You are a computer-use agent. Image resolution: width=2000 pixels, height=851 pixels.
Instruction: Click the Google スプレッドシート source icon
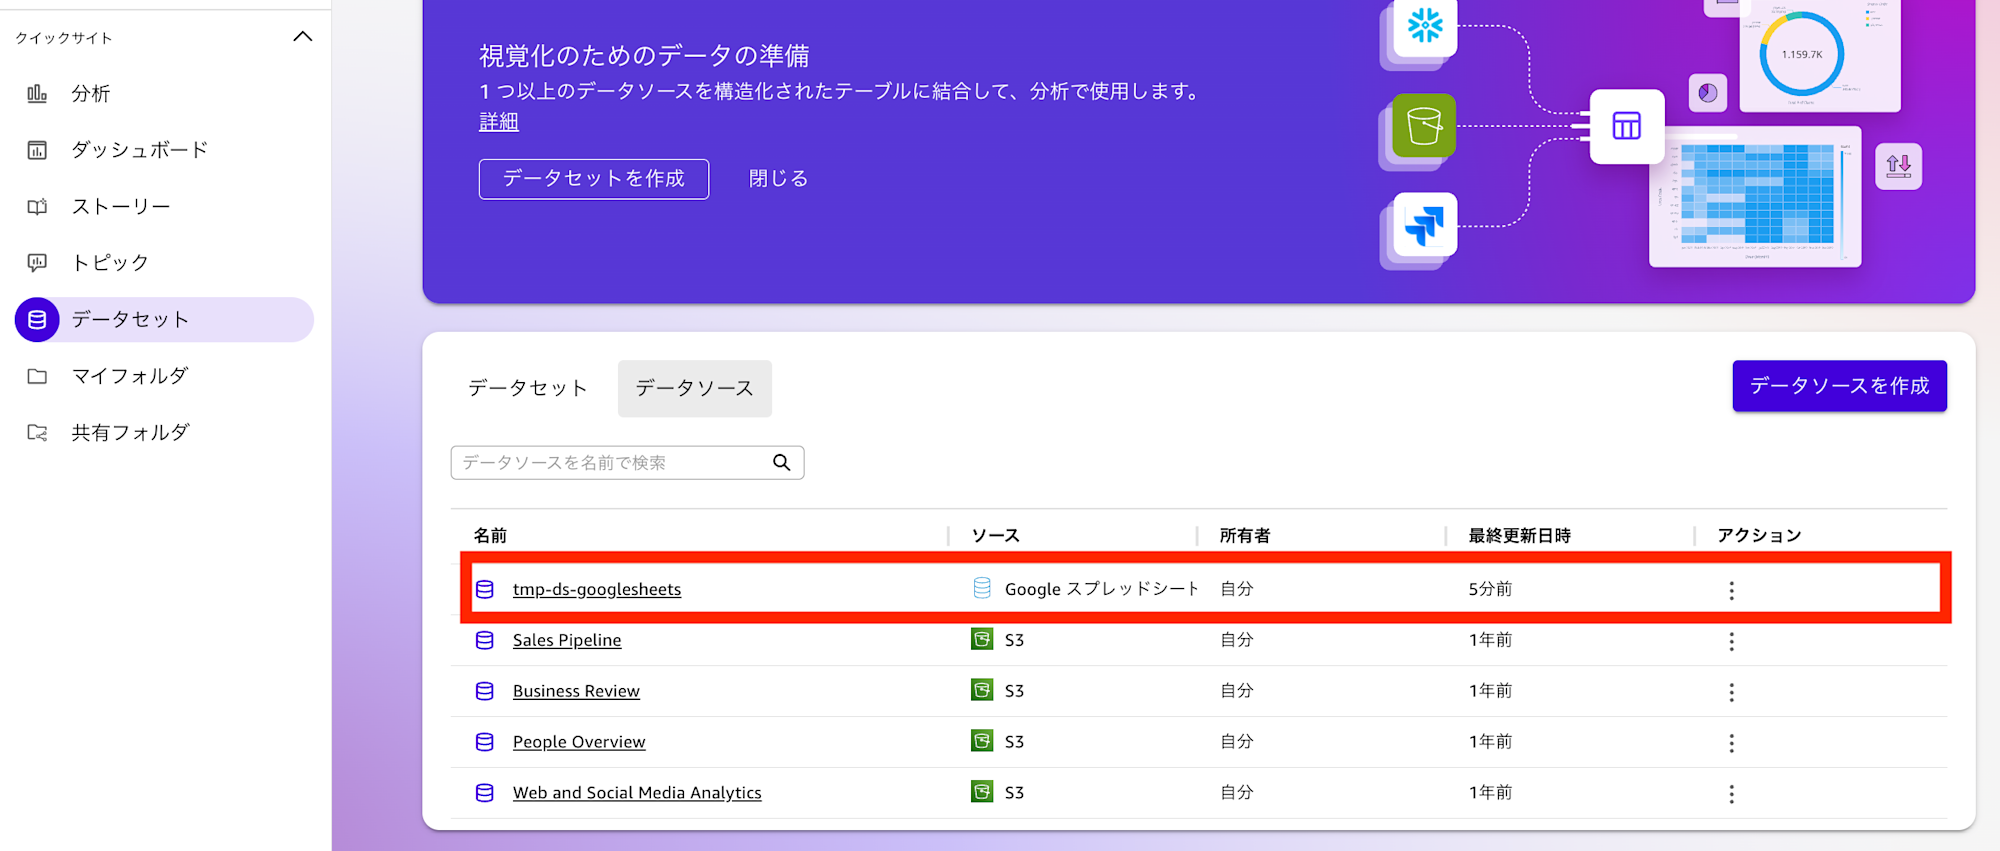982,589
